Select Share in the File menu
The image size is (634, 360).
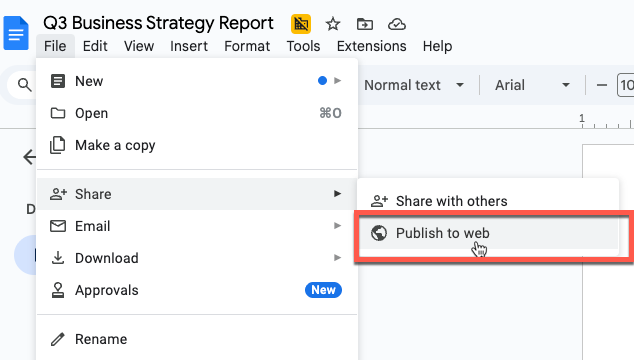coord(197,194)
